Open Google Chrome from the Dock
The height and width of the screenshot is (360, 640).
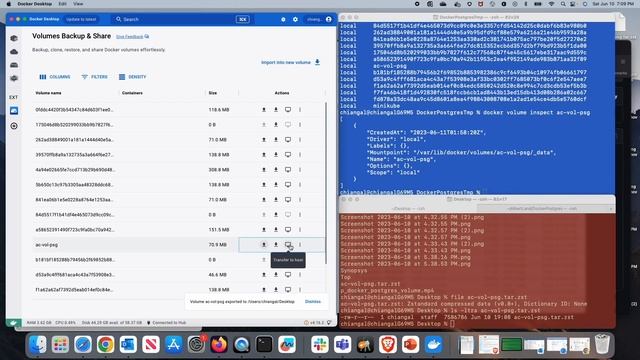[105, 344]
